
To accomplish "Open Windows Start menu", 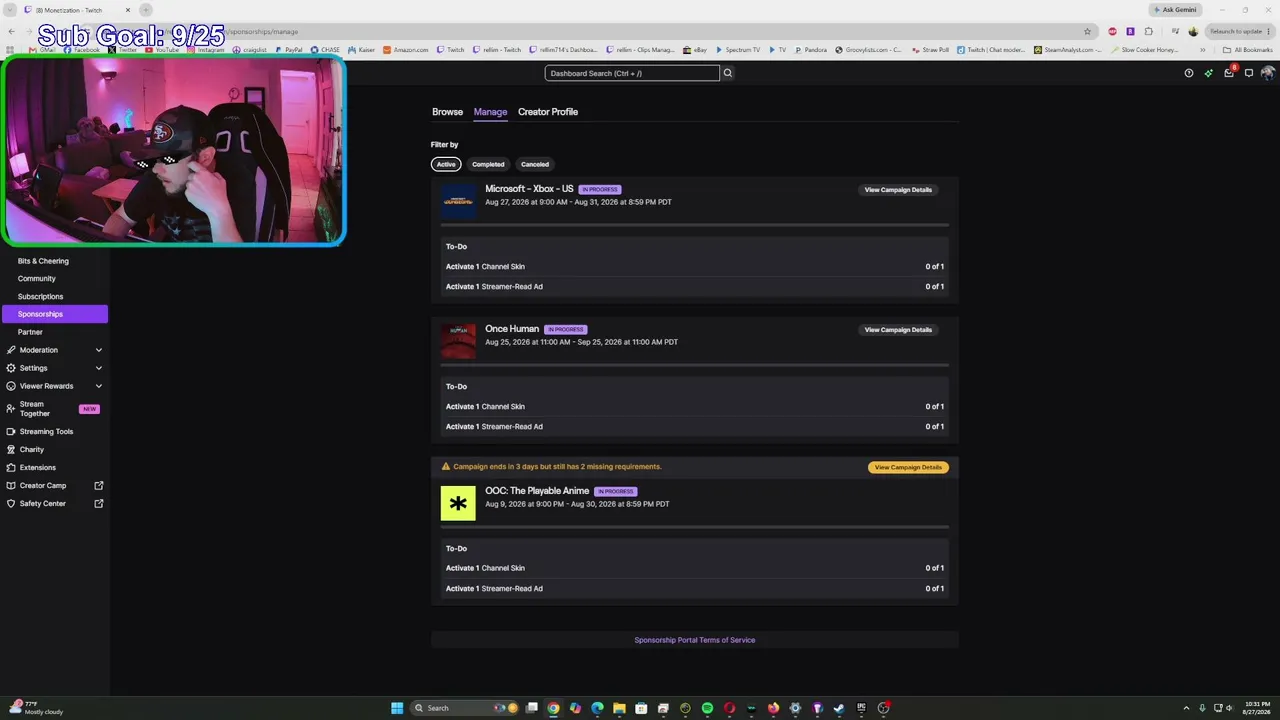I will 397,708.
